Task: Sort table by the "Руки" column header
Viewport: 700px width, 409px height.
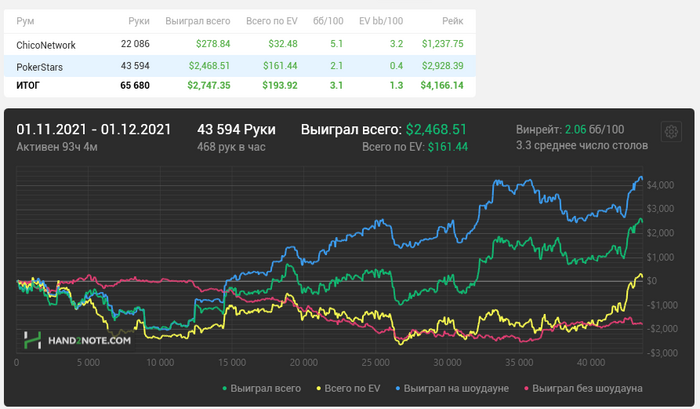Action: pos(139,21)
